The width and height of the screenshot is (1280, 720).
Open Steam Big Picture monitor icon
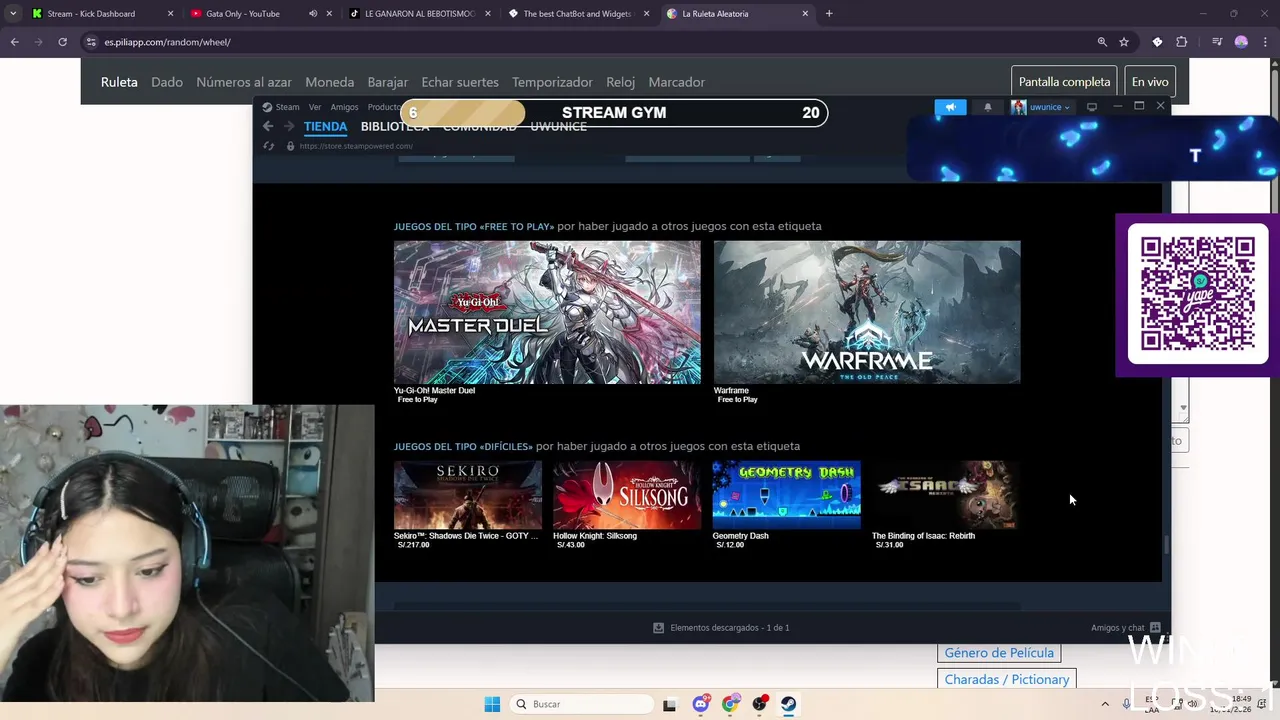[x=1092, y=107]
